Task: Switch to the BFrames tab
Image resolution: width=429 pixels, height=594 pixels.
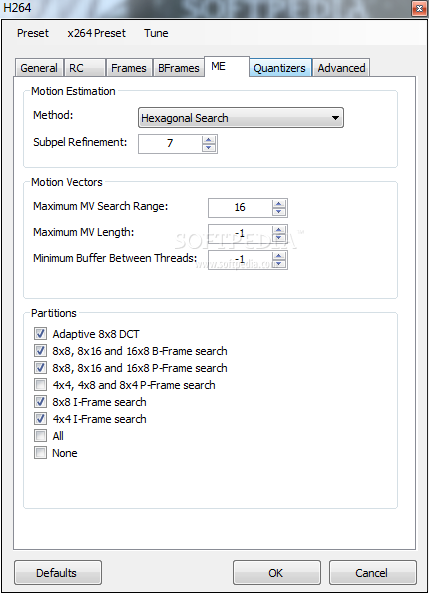Action: click(x=178, y=68)
